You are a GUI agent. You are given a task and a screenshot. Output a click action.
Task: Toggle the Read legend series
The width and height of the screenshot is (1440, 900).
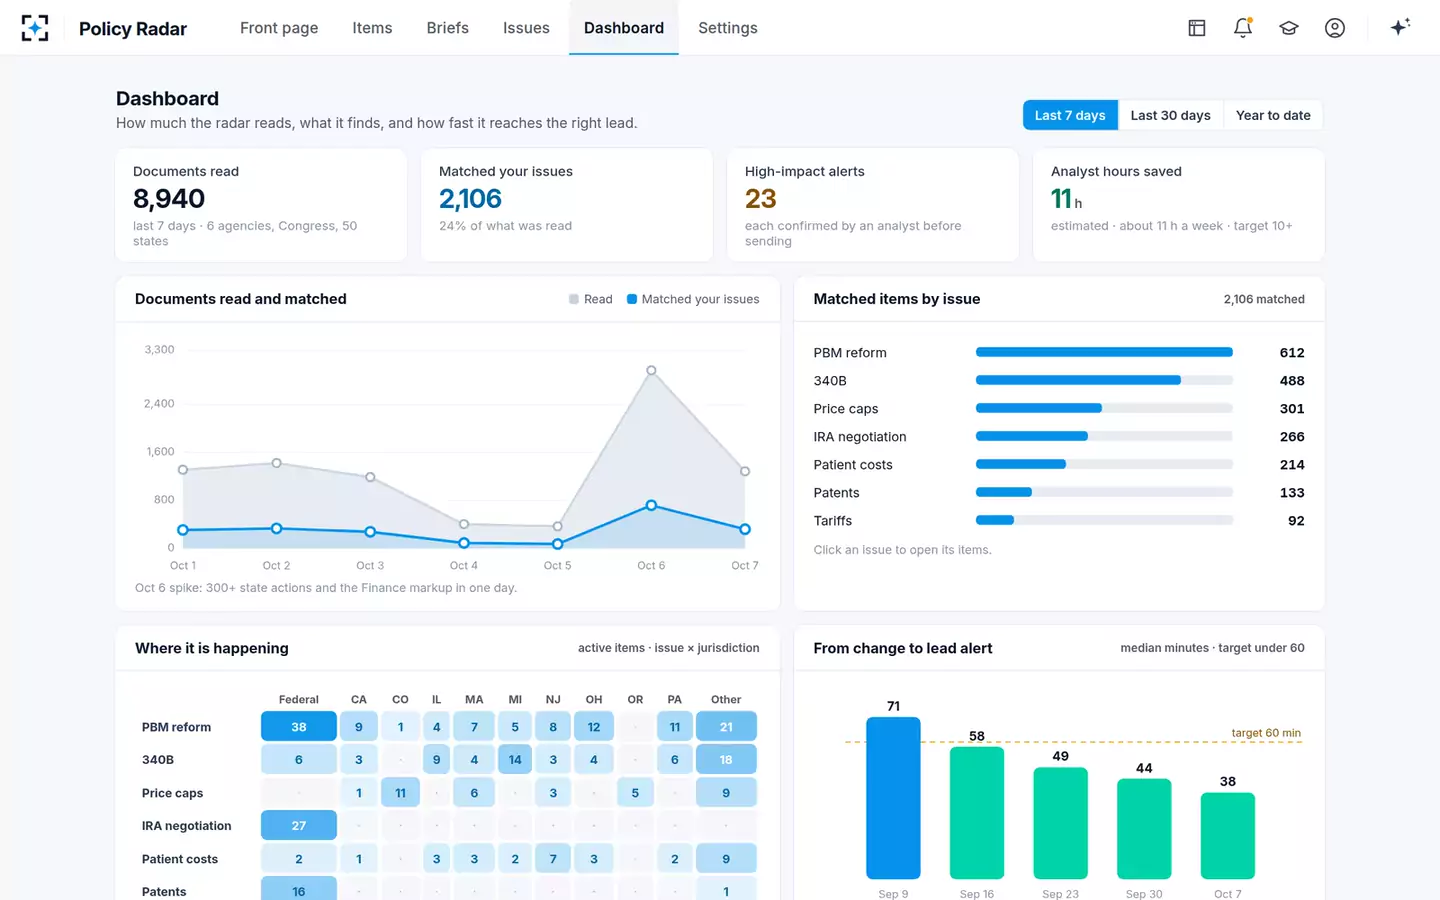tap(590, 299)
